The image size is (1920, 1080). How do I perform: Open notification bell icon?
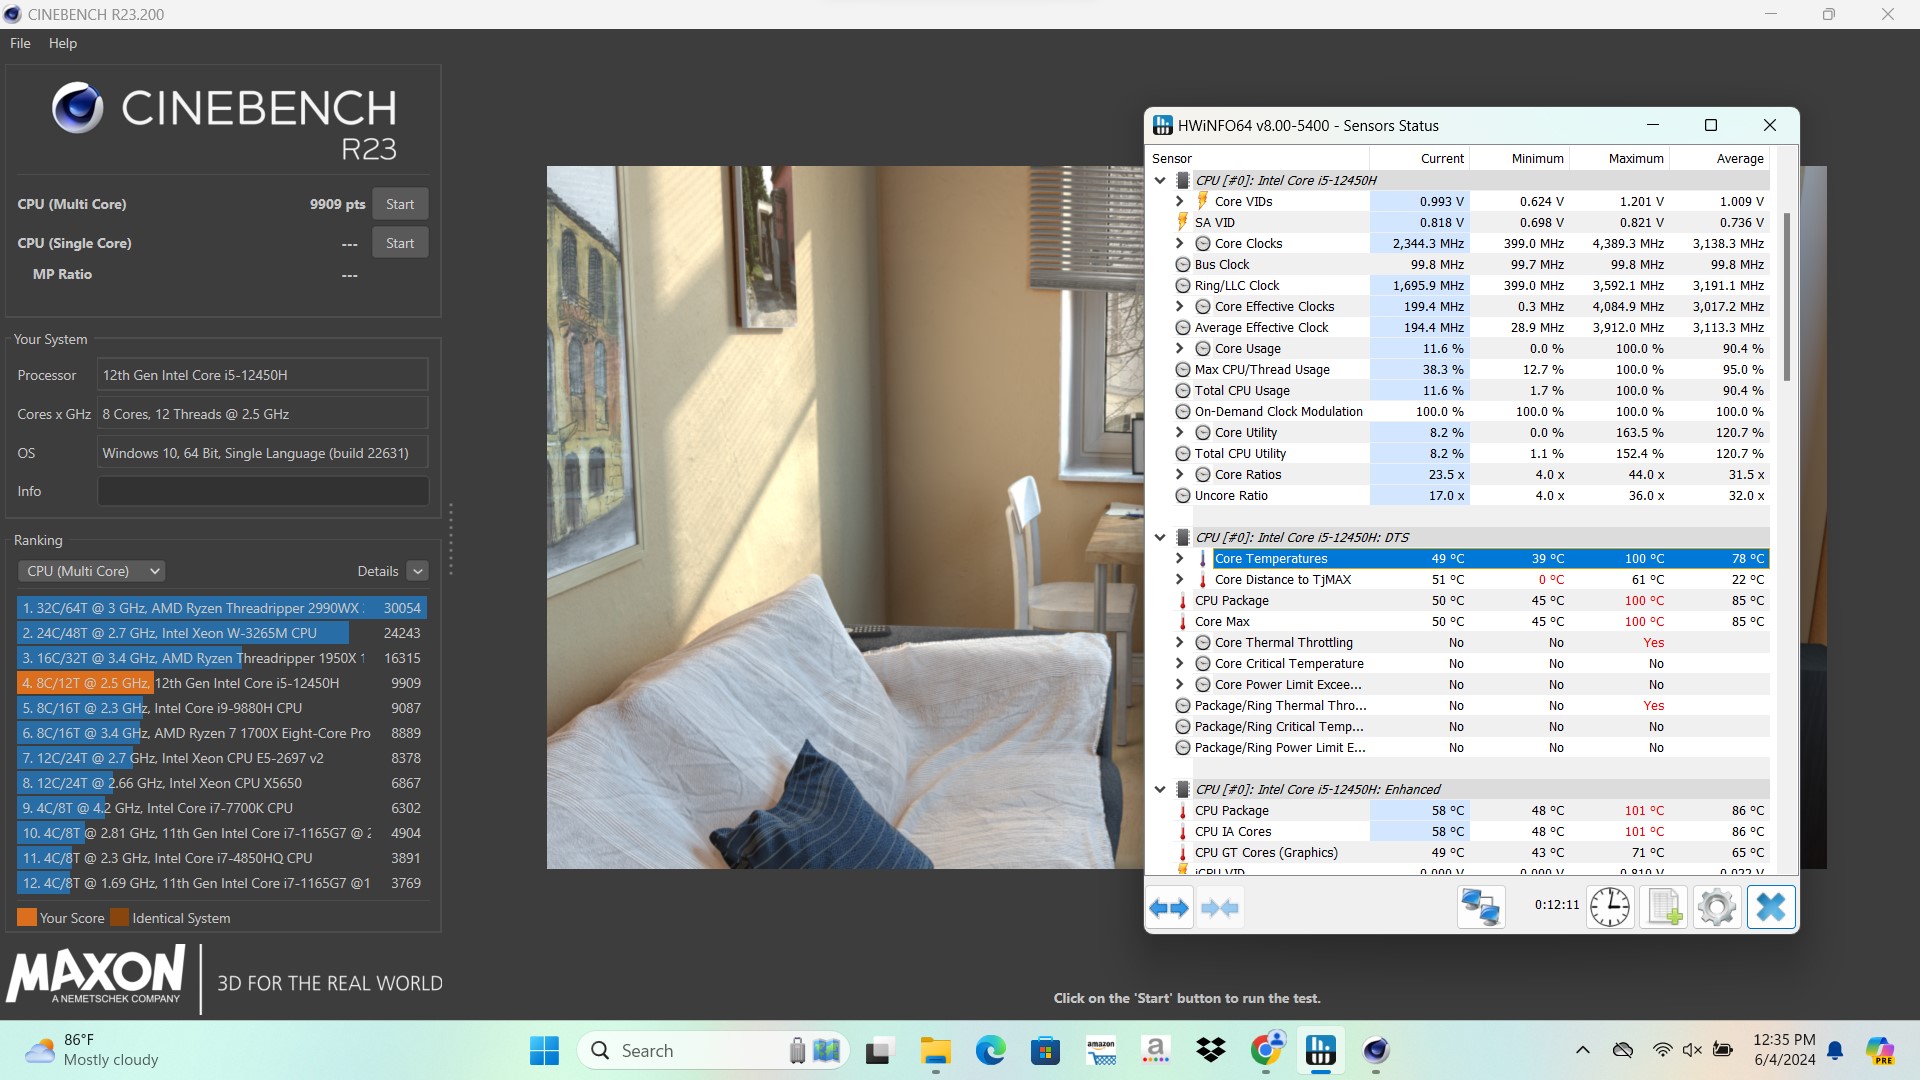point(1836,1050)
